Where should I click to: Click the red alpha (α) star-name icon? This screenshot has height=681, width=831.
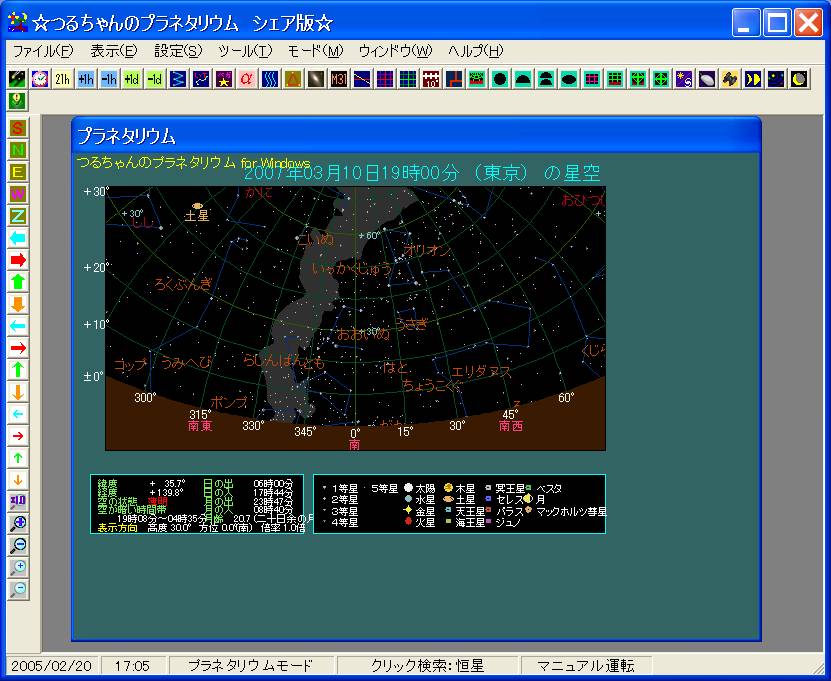[247, 79]
